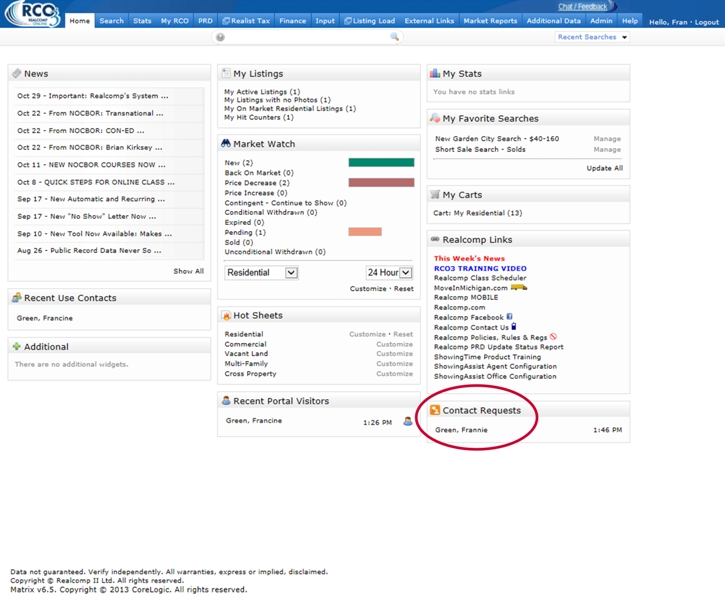Viewport: 725px width, 600px height.
Task: Click the My Listings widget icon
Action: pyautogui.click(x=226, y=73)
